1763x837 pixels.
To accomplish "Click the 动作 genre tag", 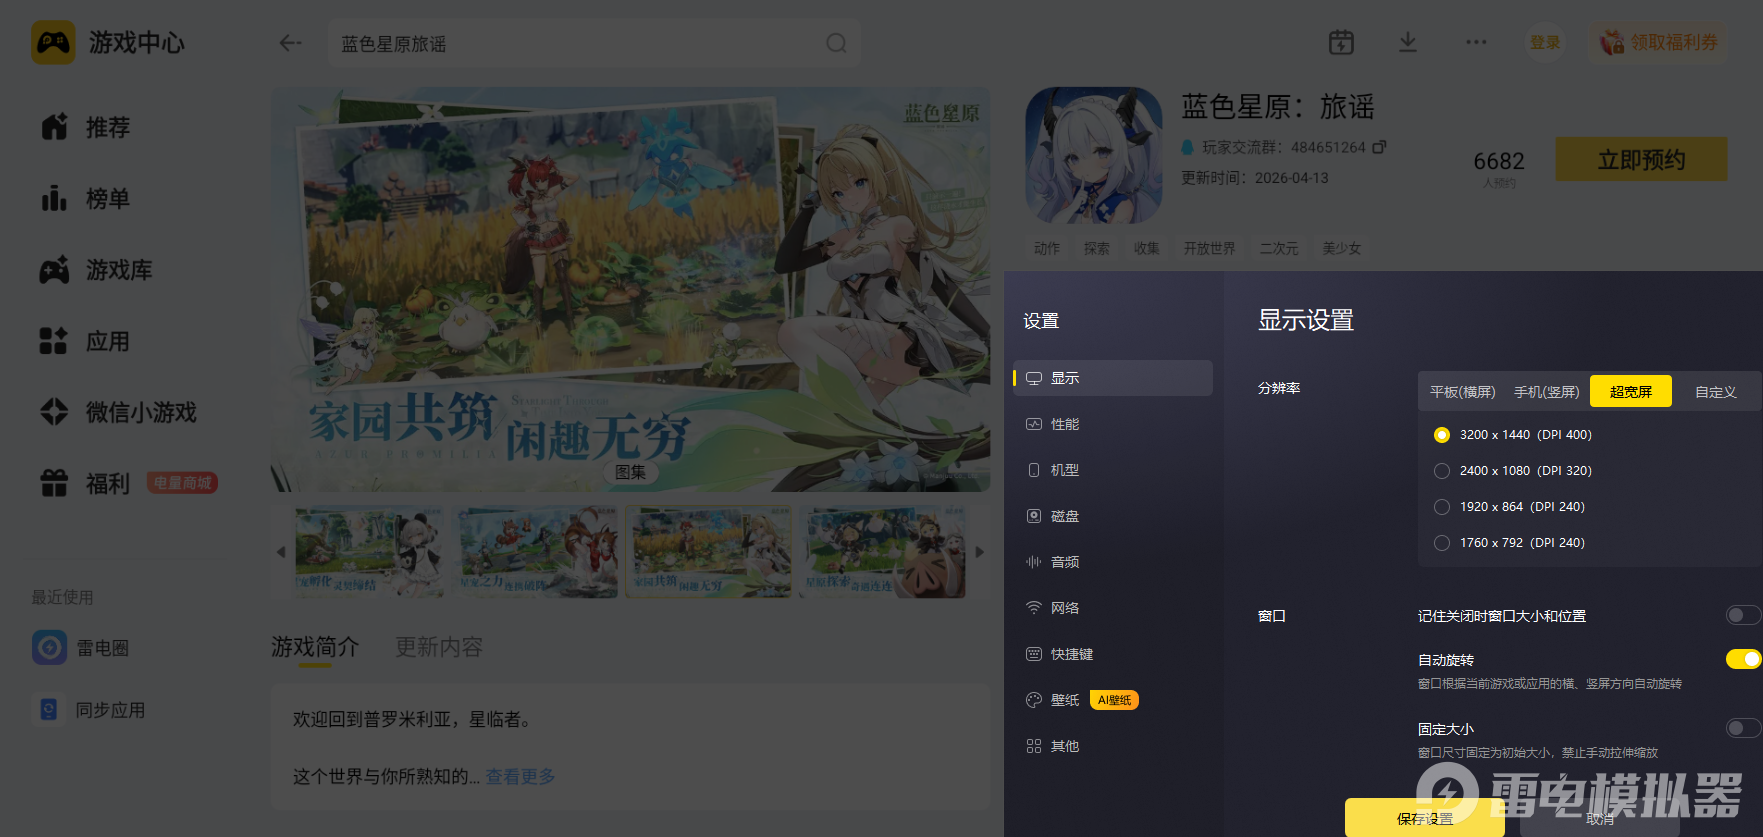I will (x=1047, y=248).
